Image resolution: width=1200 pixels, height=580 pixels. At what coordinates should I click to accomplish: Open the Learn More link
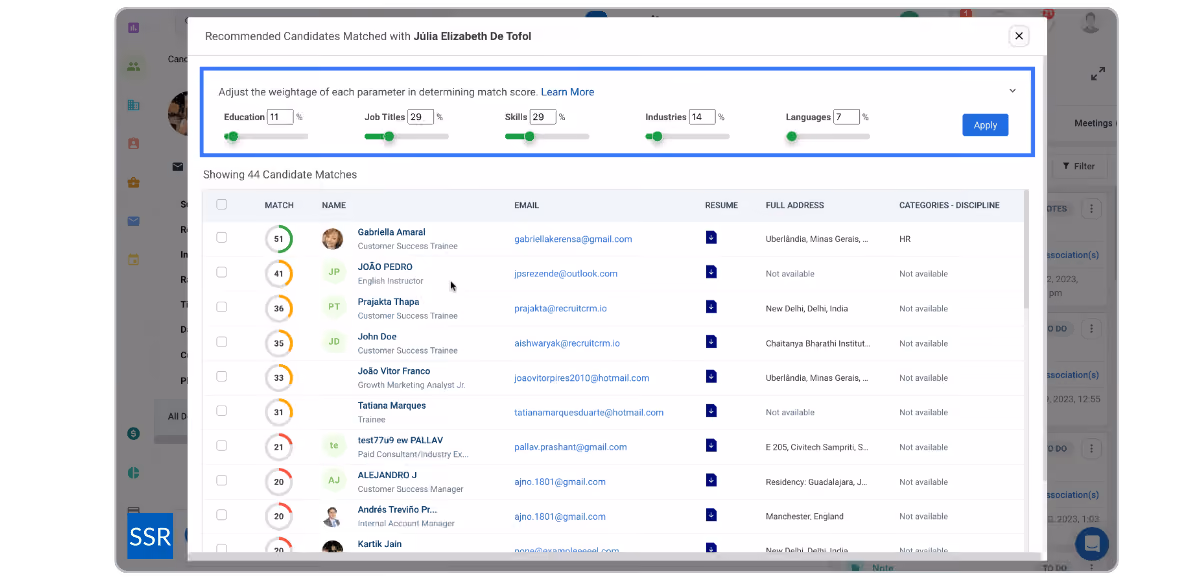coord(567,92)
